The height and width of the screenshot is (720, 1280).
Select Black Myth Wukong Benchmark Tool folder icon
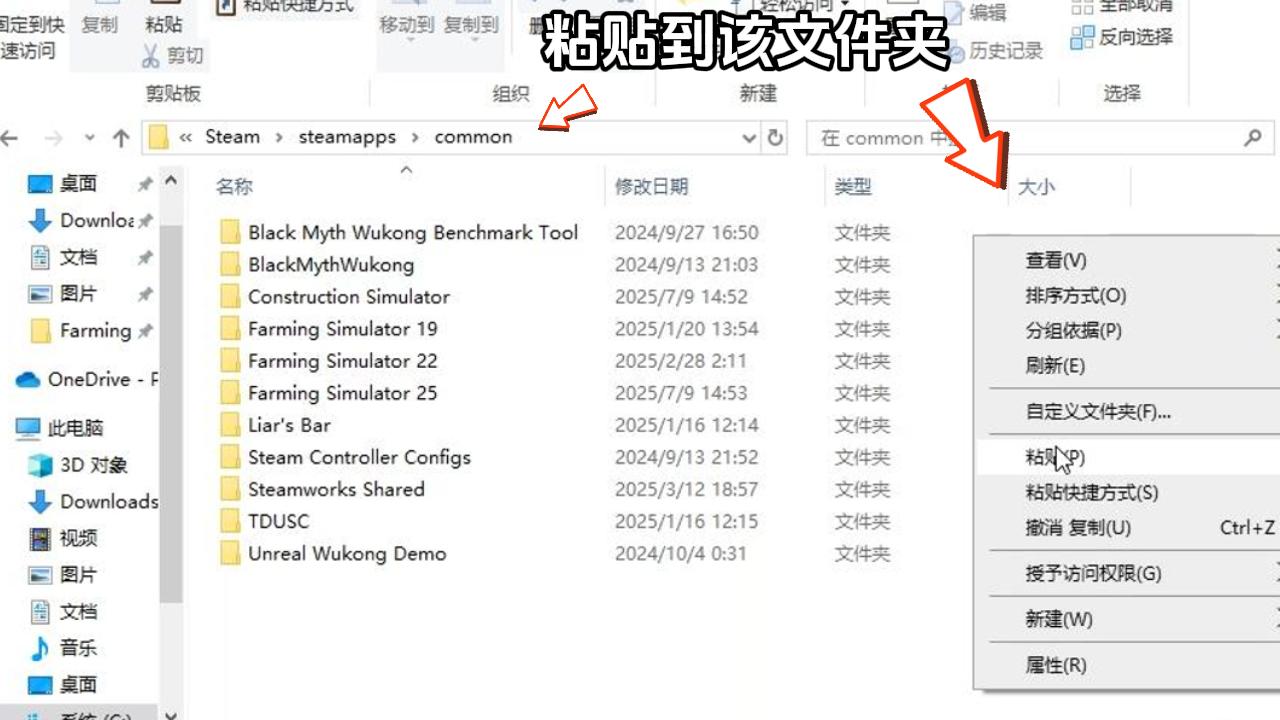230,233
